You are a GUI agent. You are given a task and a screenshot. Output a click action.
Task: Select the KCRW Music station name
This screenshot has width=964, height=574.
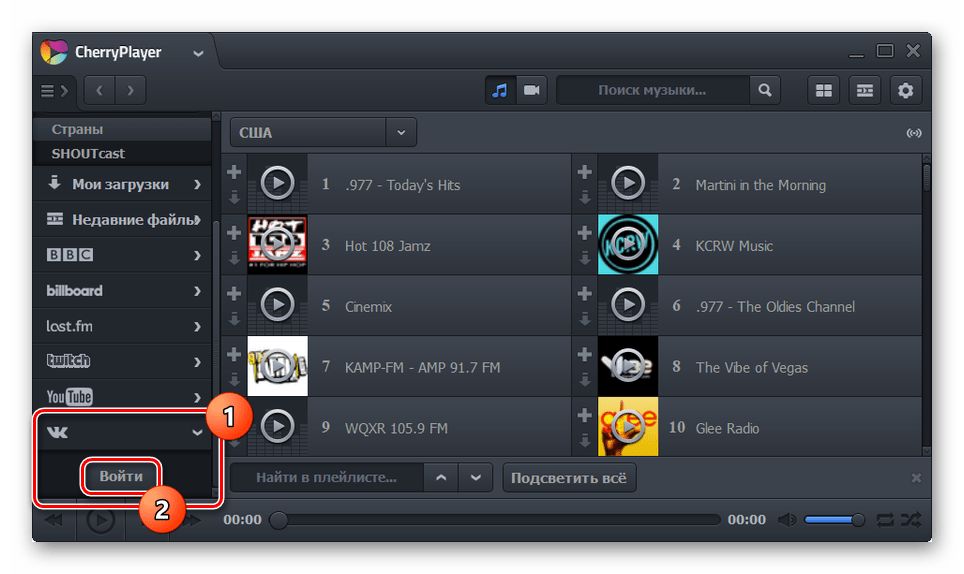(x=734, y=246)
